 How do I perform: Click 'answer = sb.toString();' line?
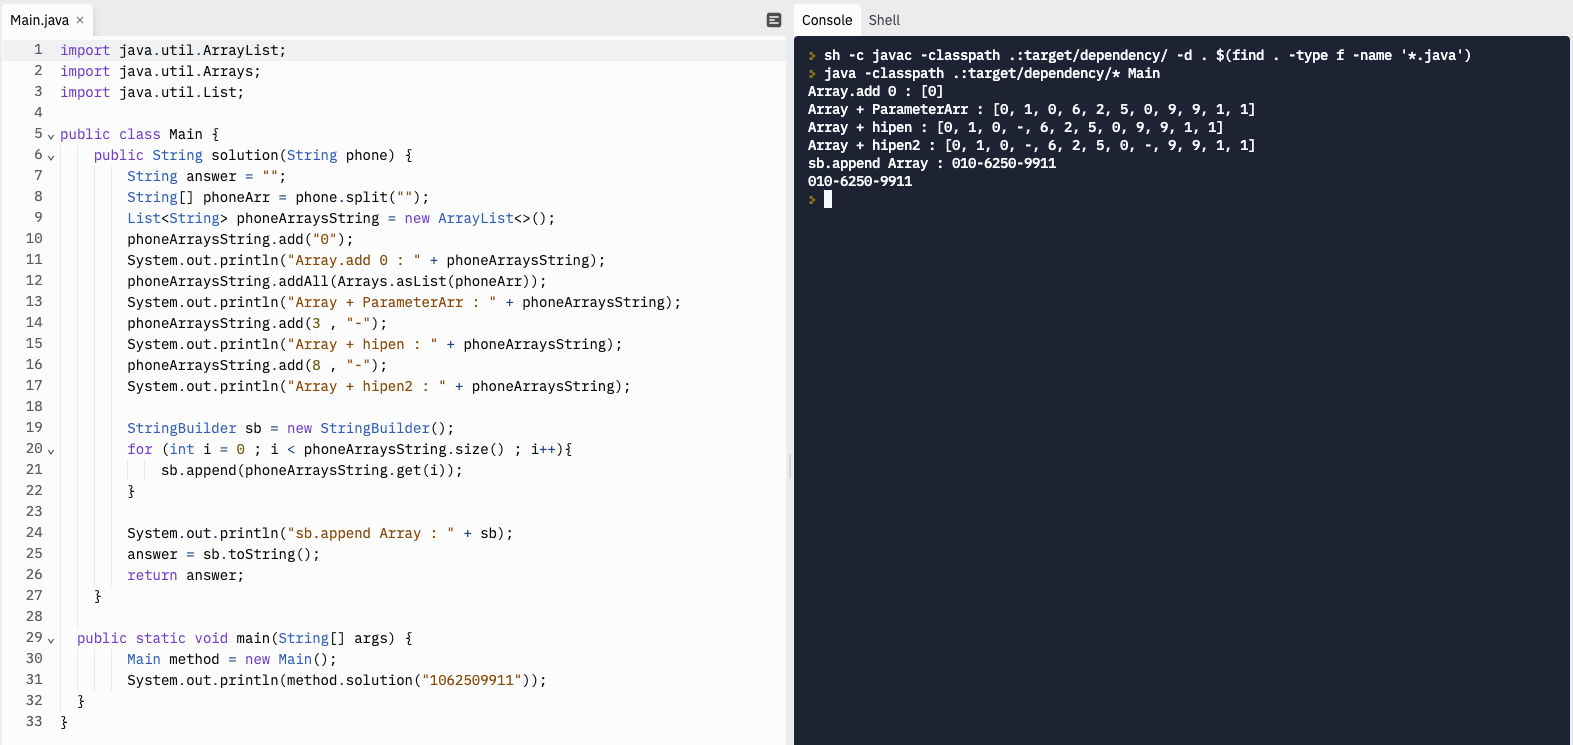(223, 554)
